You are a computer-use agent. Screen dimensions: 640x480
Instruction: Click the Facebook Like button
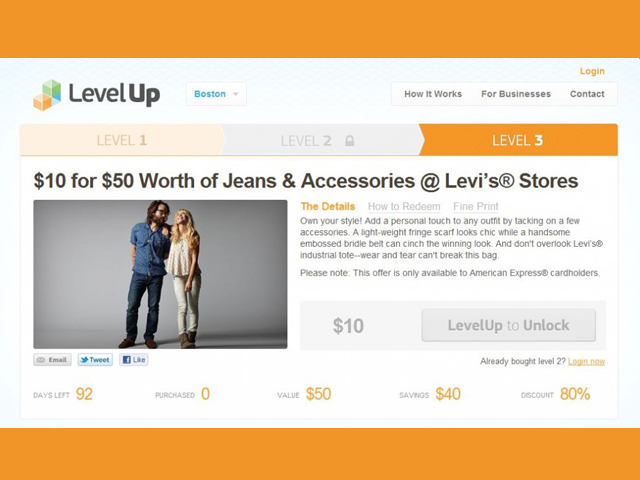(134, 360)
